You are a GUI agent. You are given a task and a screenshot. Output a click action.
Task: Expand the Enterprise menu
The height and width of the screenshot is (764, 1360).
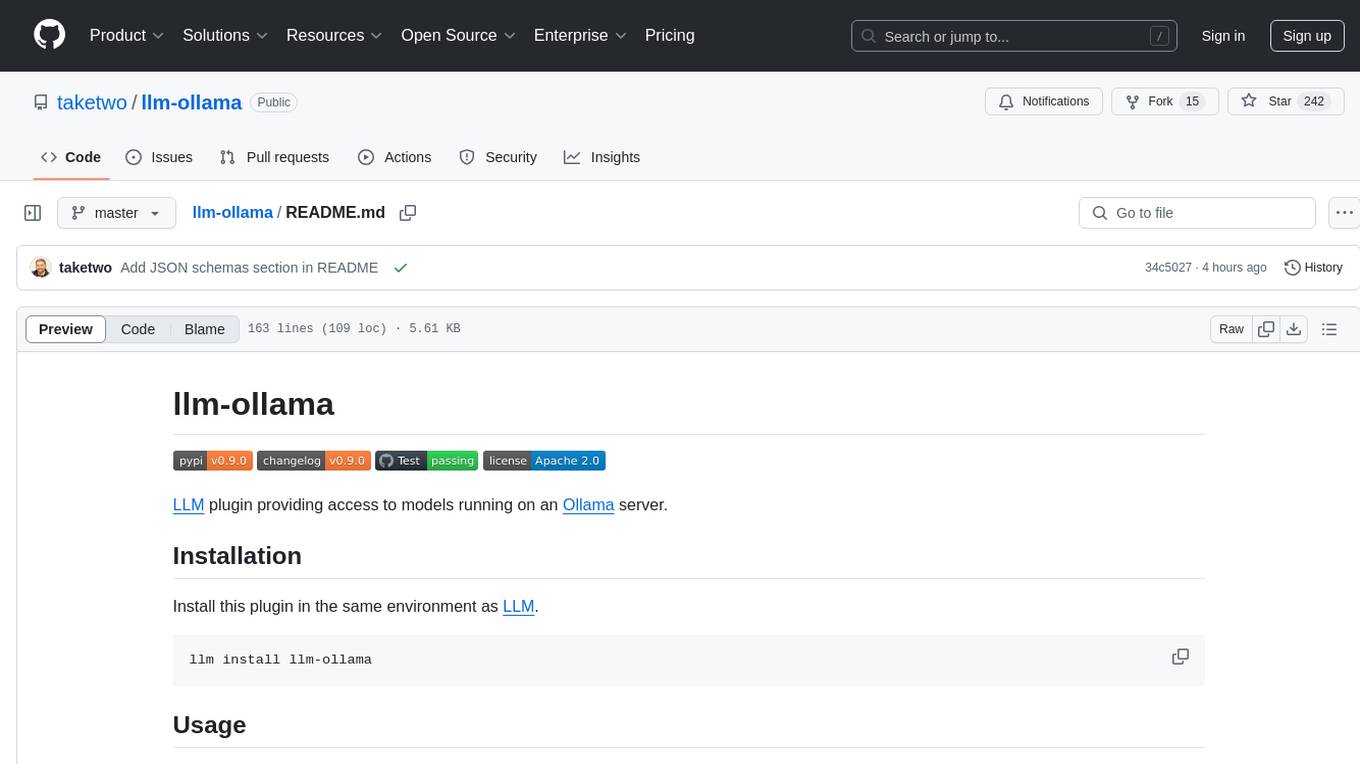(x=580, y=35)
